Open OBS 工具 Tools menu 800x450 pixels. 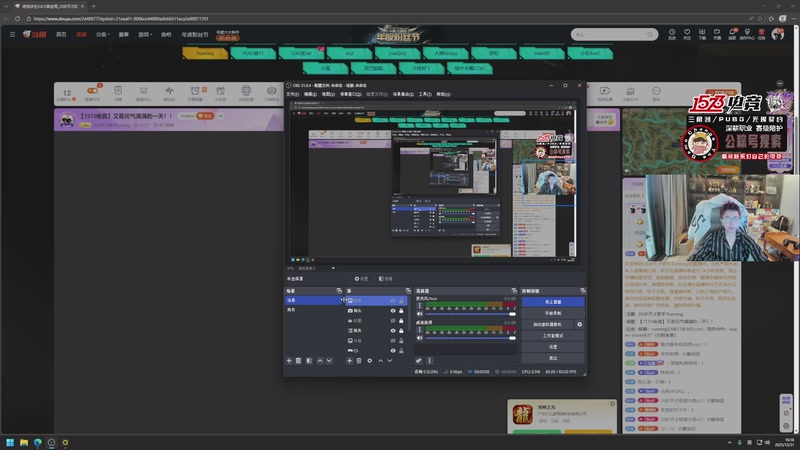point(425,94)
